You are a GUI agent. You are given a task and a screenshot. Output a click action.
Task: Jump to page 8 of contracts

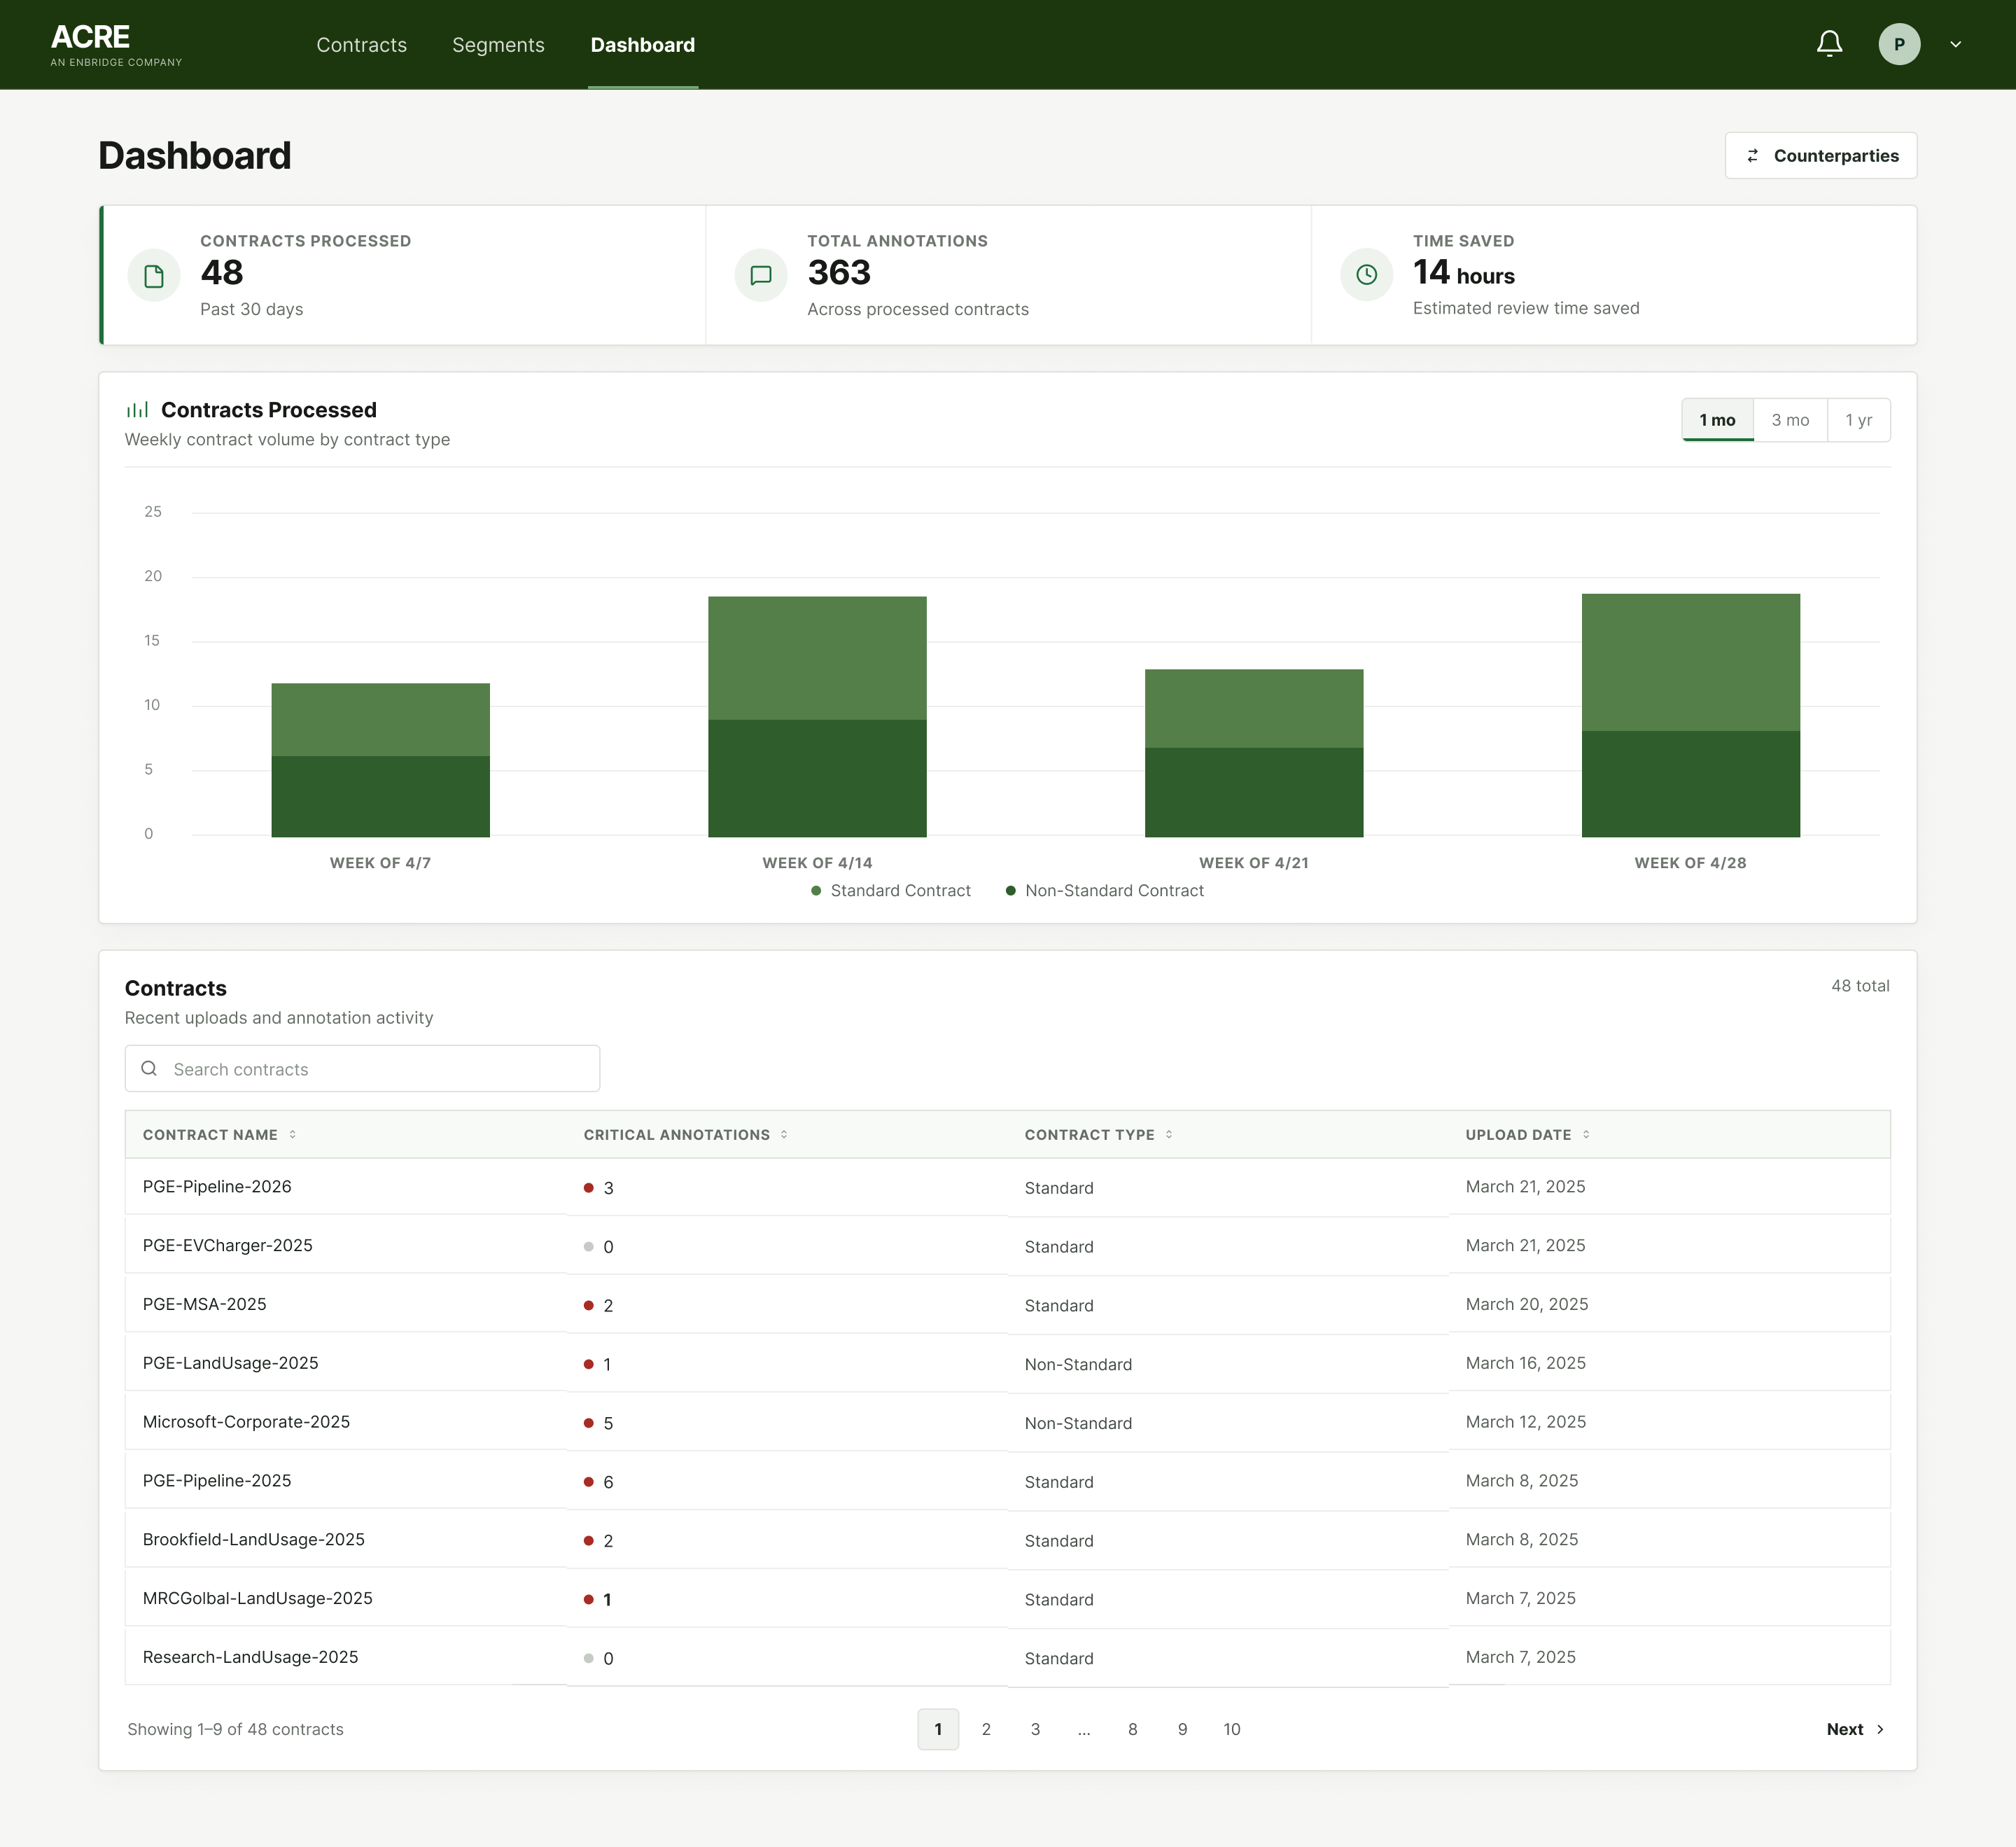click(x=1132, y=1730)
